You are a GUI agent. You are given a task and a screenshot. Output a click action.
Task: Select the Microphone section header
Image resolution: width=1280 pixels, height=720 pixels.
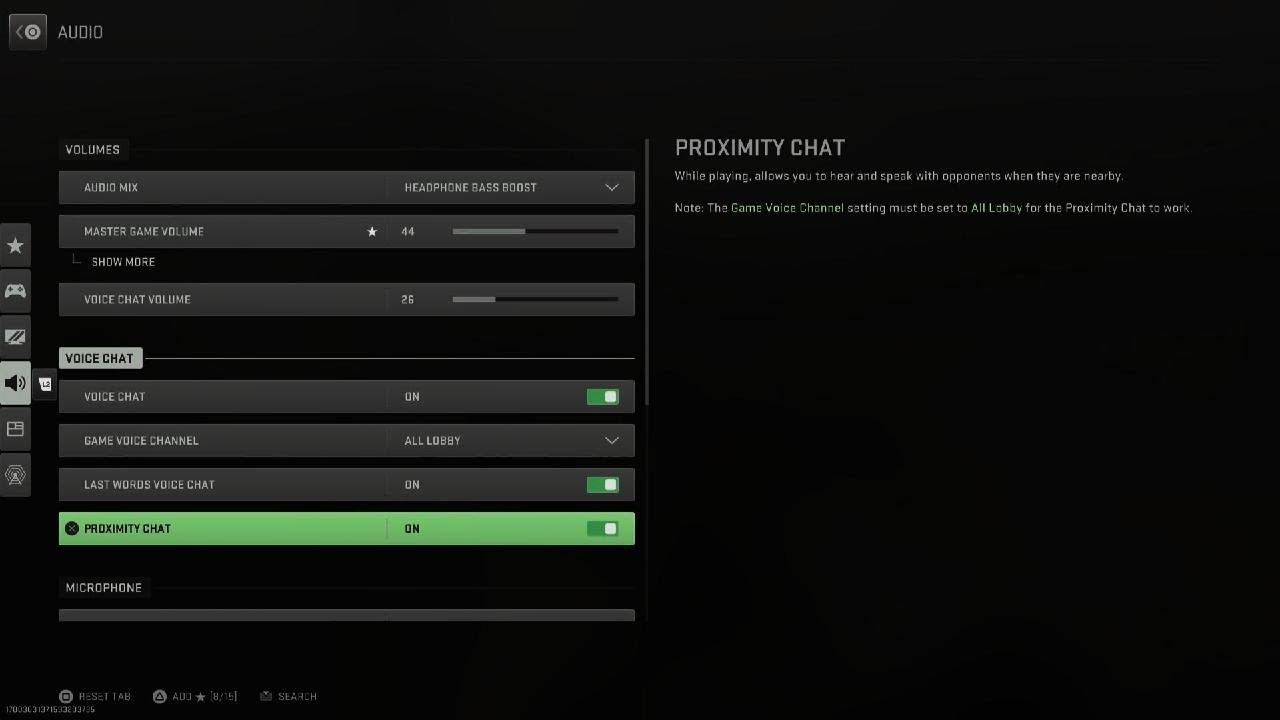tap(104, 588)
